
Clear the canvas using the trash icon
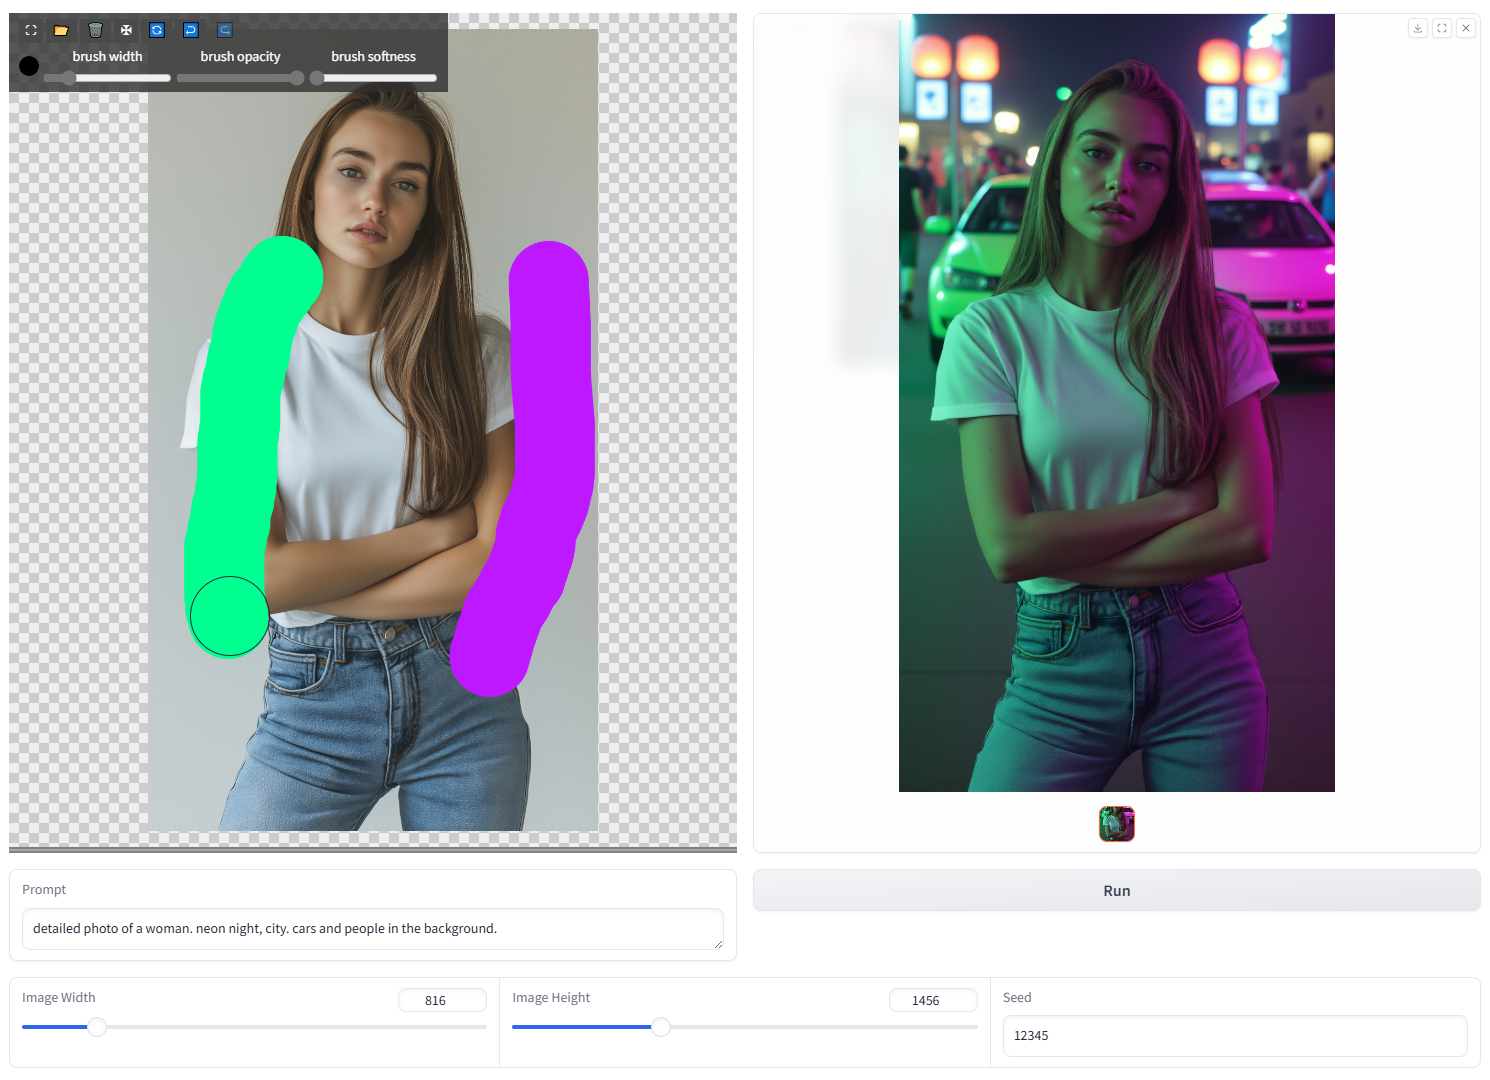pyautogui.click(x=95, y=30)
